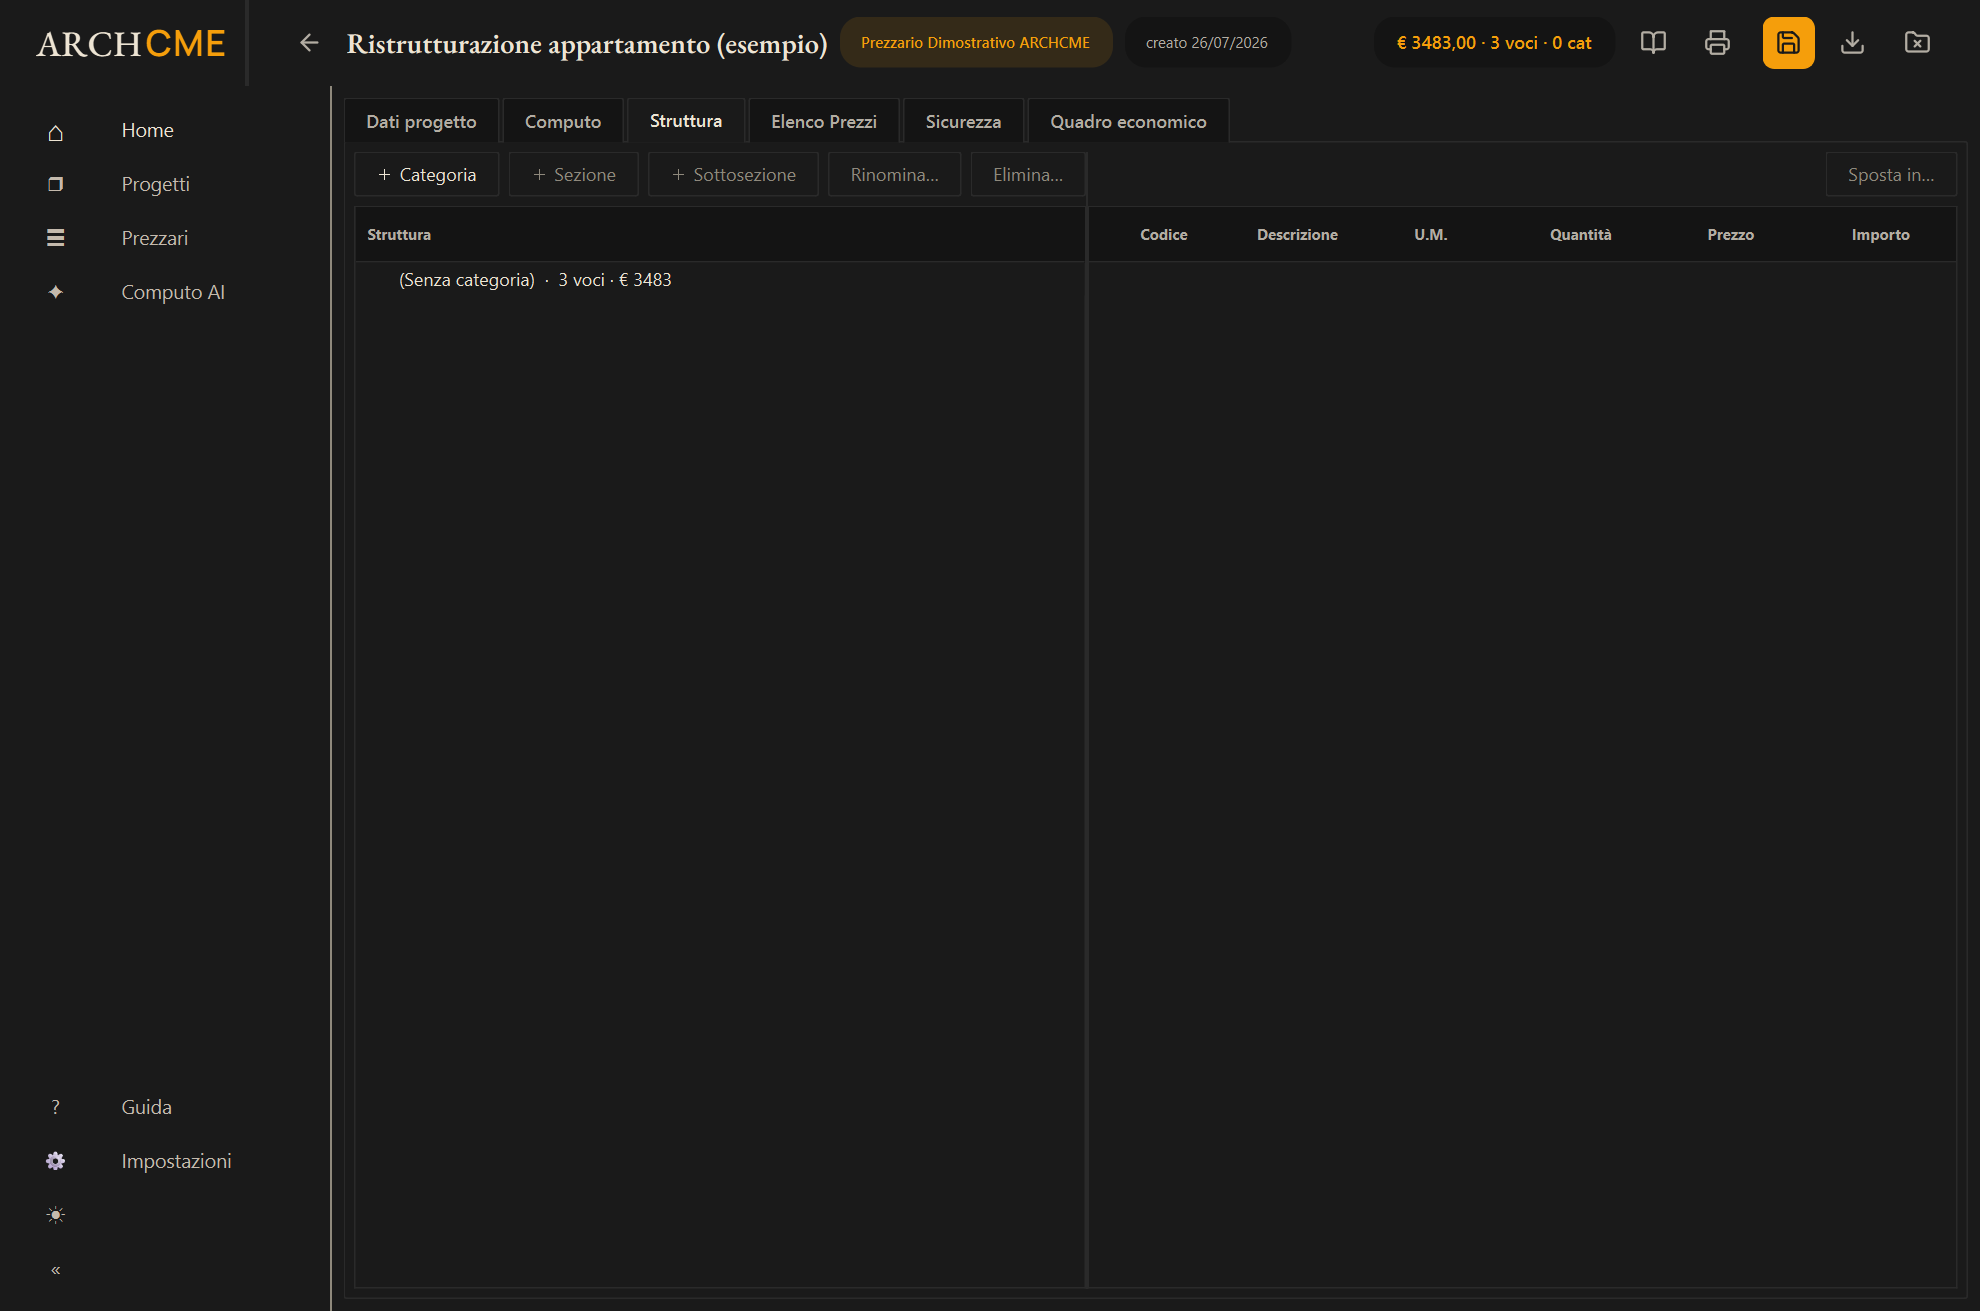Screen dimensions: 1980x1311
Task: Add a new Categoria
Action: 427,175
